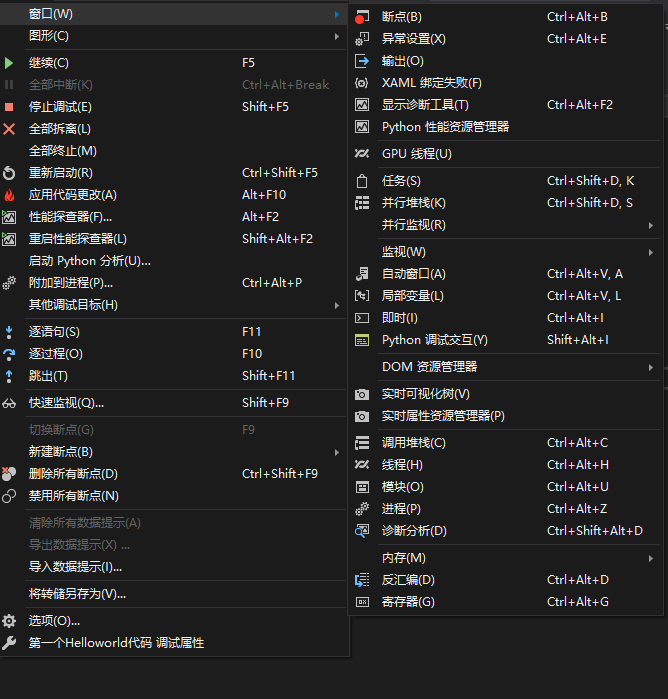Expand the 并行监视(R) submenu arrow
The width and height of the screenshot is (668, 699).
(x=651, y=226)
